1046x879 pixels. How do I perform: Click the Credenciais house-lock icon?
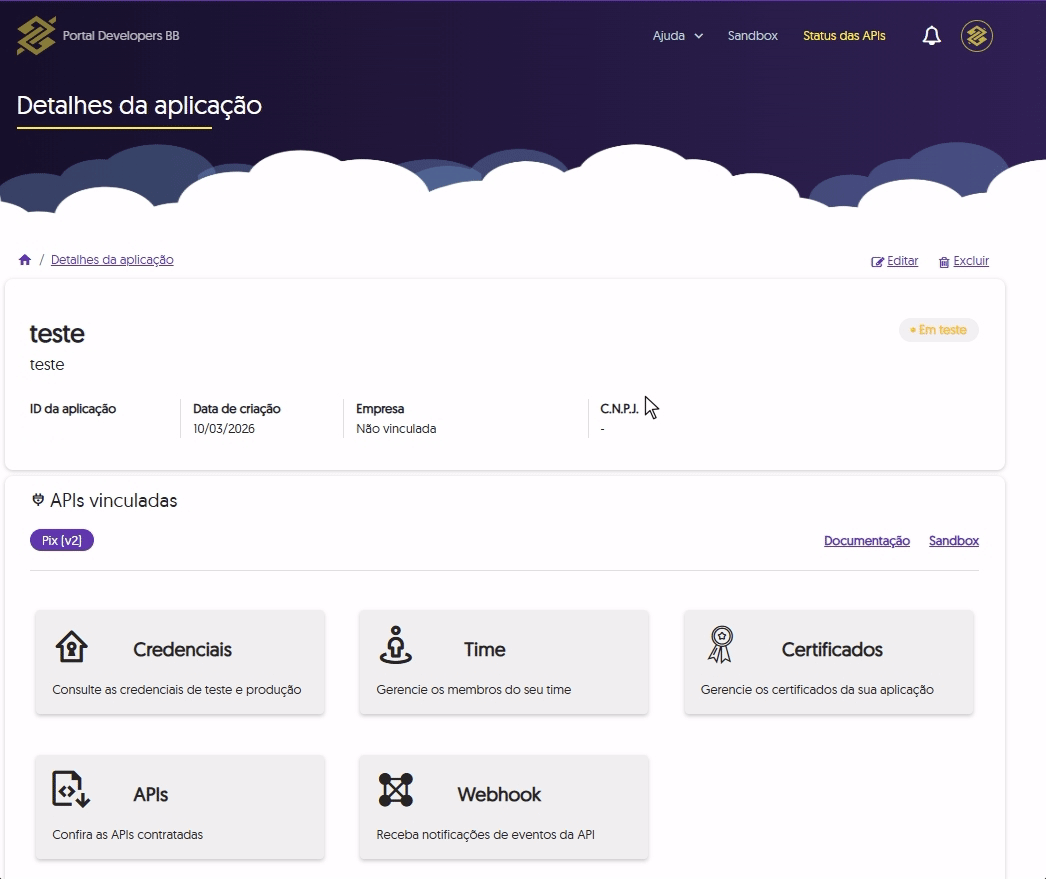pos(71,647)
